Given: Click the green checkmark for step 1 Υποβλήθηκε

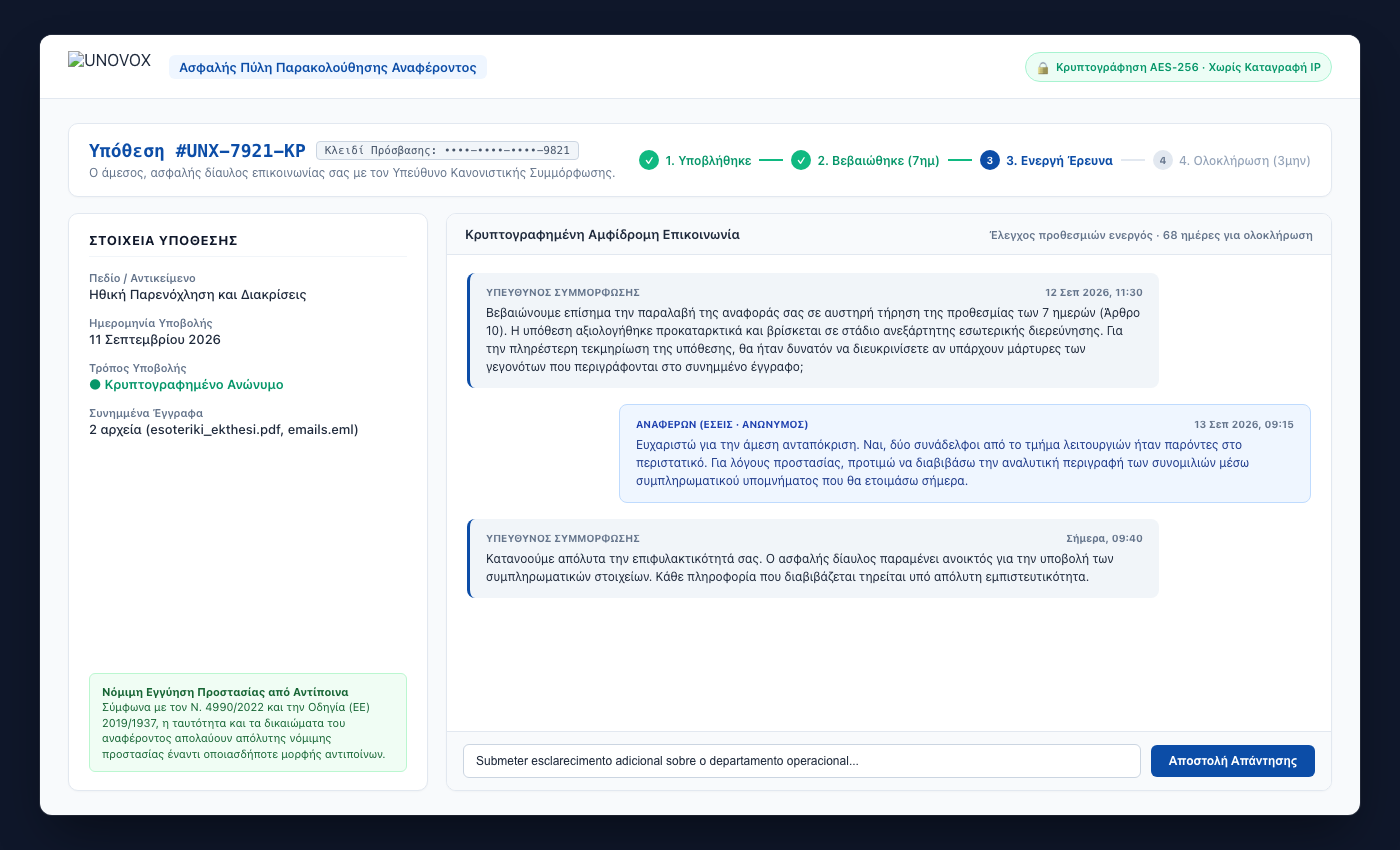Looking at the screenshot, I should [649, 160].
